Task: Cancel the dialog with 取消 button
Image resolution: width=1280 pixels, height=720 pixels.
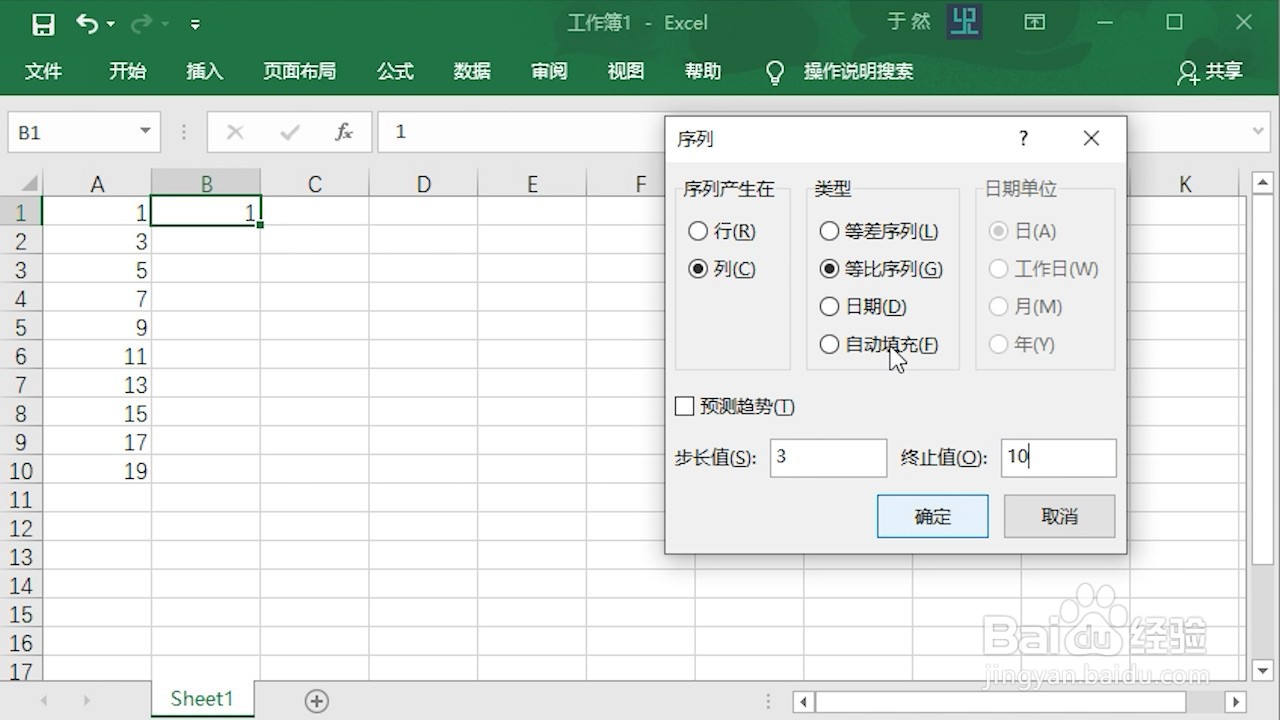Action: click(1058, 516)
